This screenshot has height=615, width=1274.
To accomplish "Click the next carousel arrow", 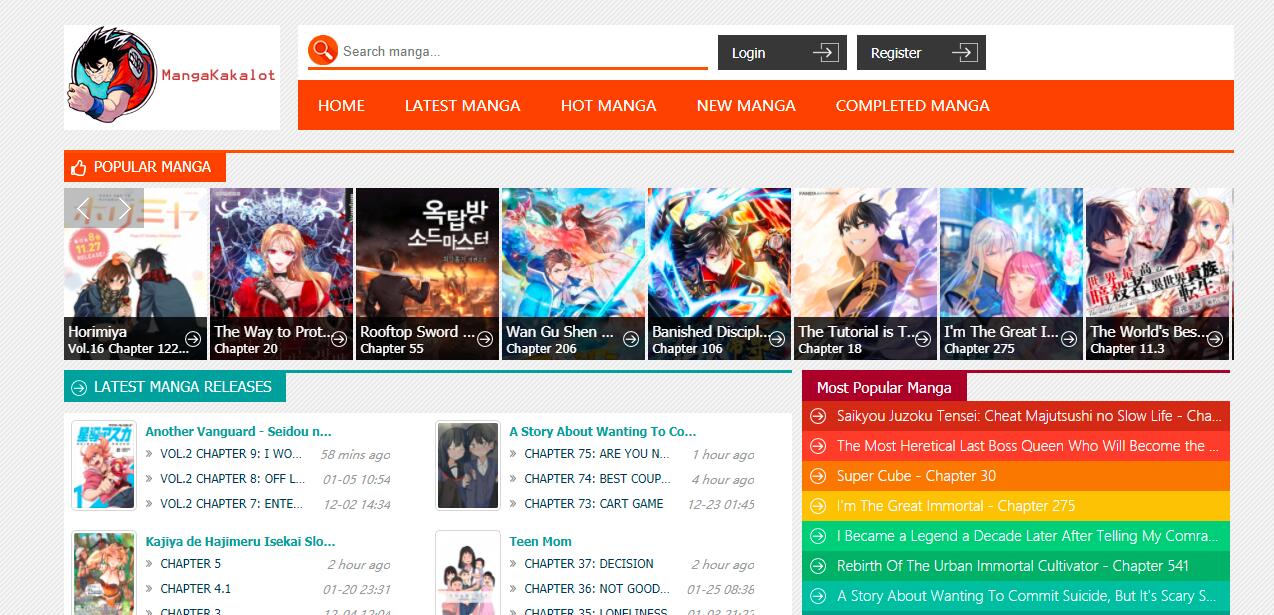I will 124,208.
